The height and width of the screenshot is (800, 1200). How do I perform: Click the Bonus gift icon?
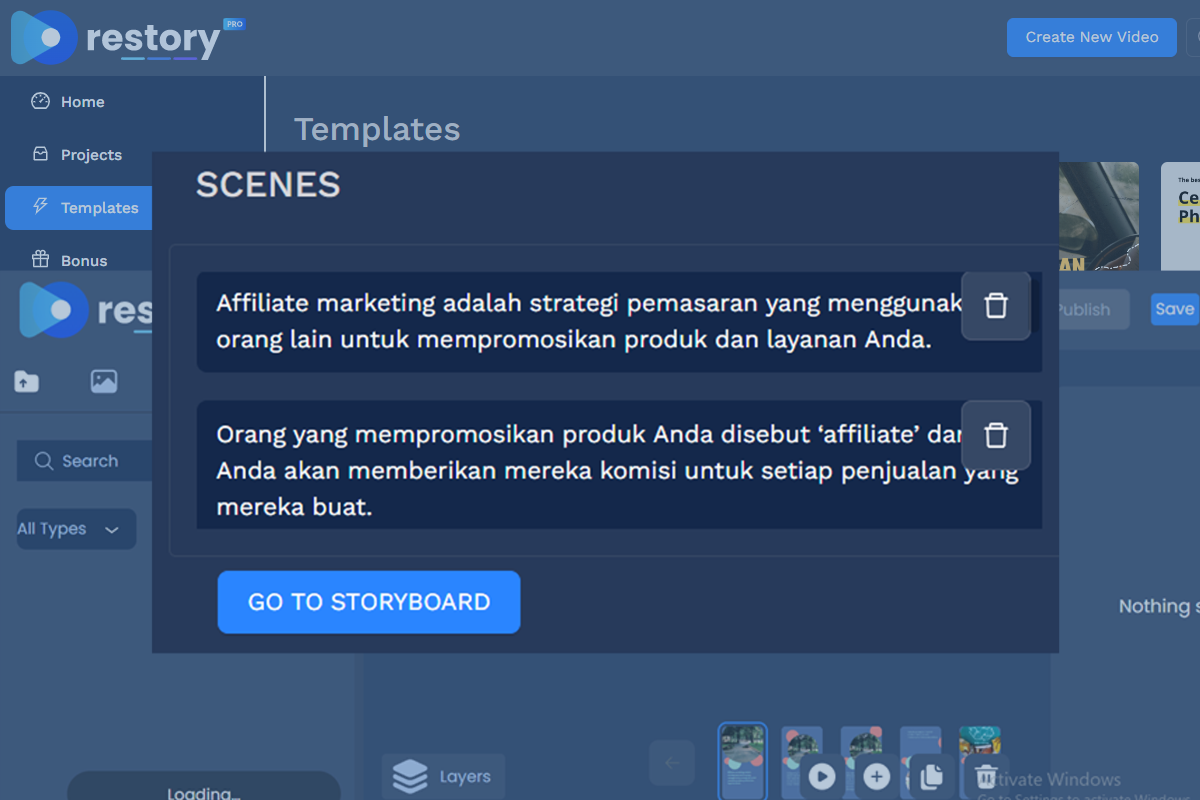(x=40, y=260)
